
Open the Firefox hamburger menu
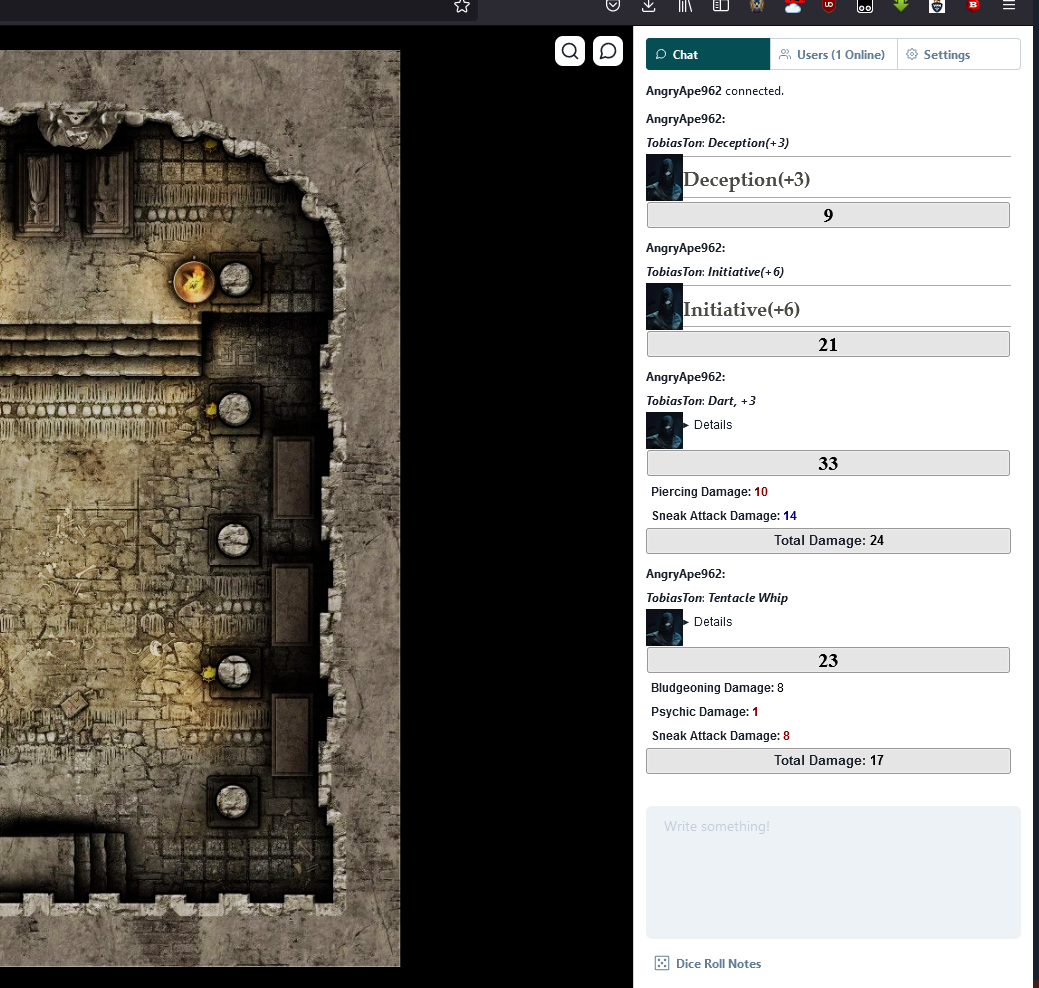click(x=1009, y=7)
